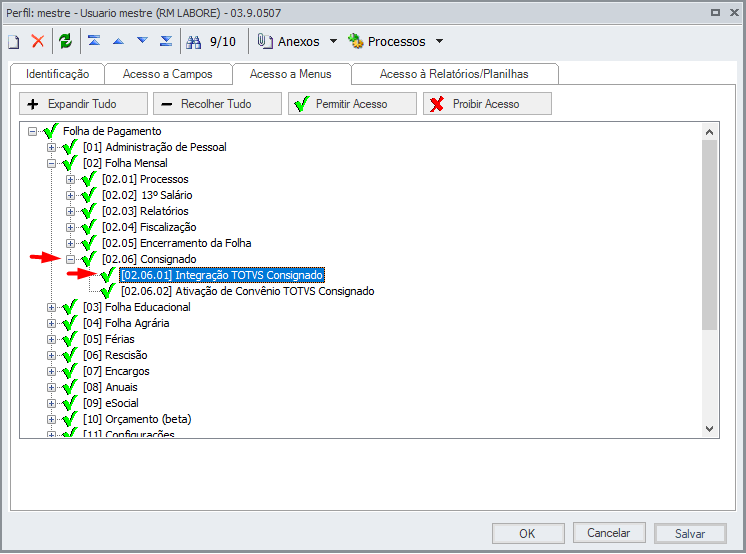Select the [06] Rescisão tree item
This screenshot has height=554, width=746.
pos(115,356)
